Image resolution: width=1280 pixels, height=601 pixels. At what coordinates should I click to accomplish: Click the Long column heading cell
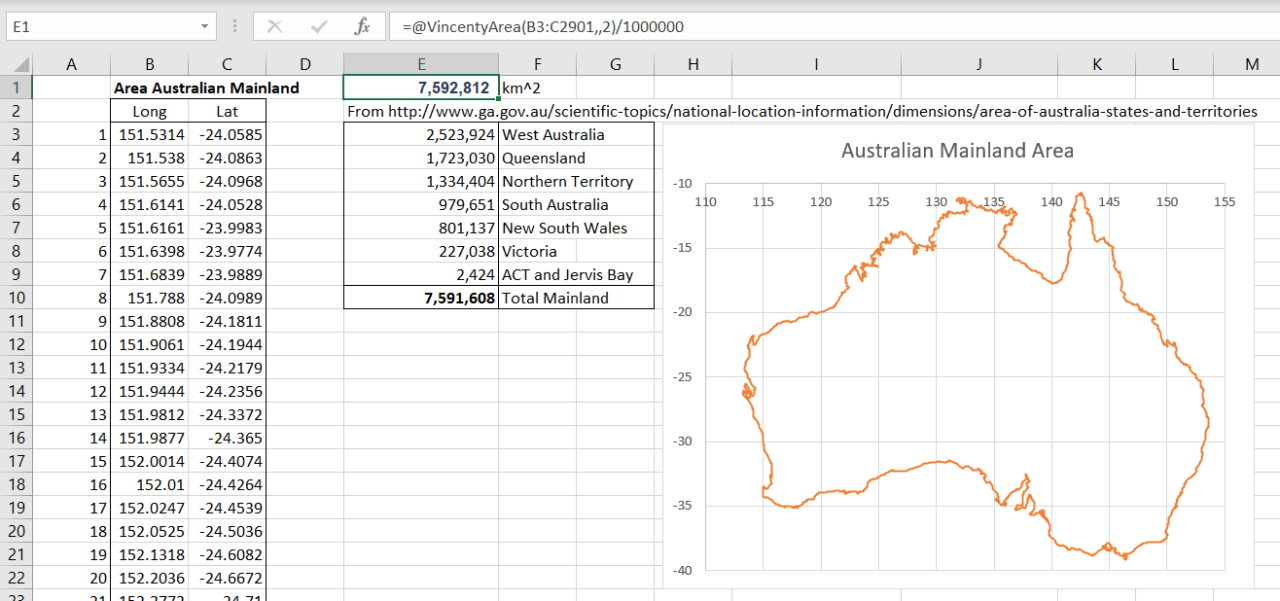click(149, 111)
